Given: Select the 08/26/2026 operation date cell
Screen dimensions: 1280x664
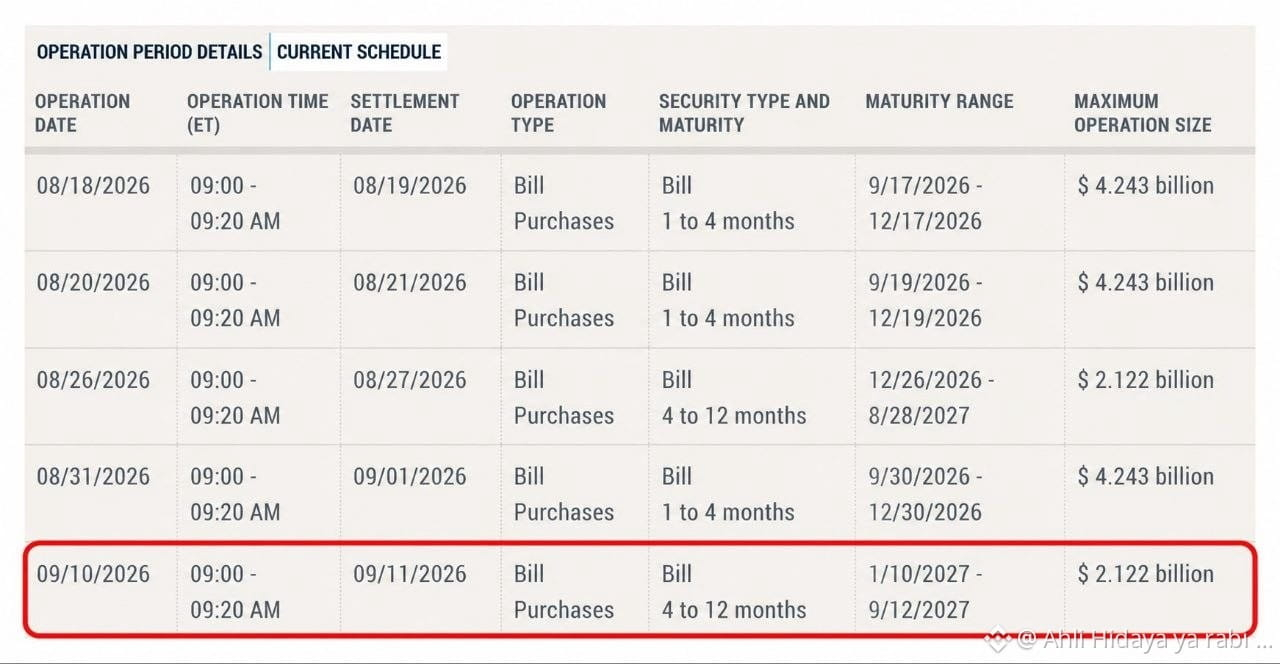Looking at the screenshot, I should [x=93, y=380].
